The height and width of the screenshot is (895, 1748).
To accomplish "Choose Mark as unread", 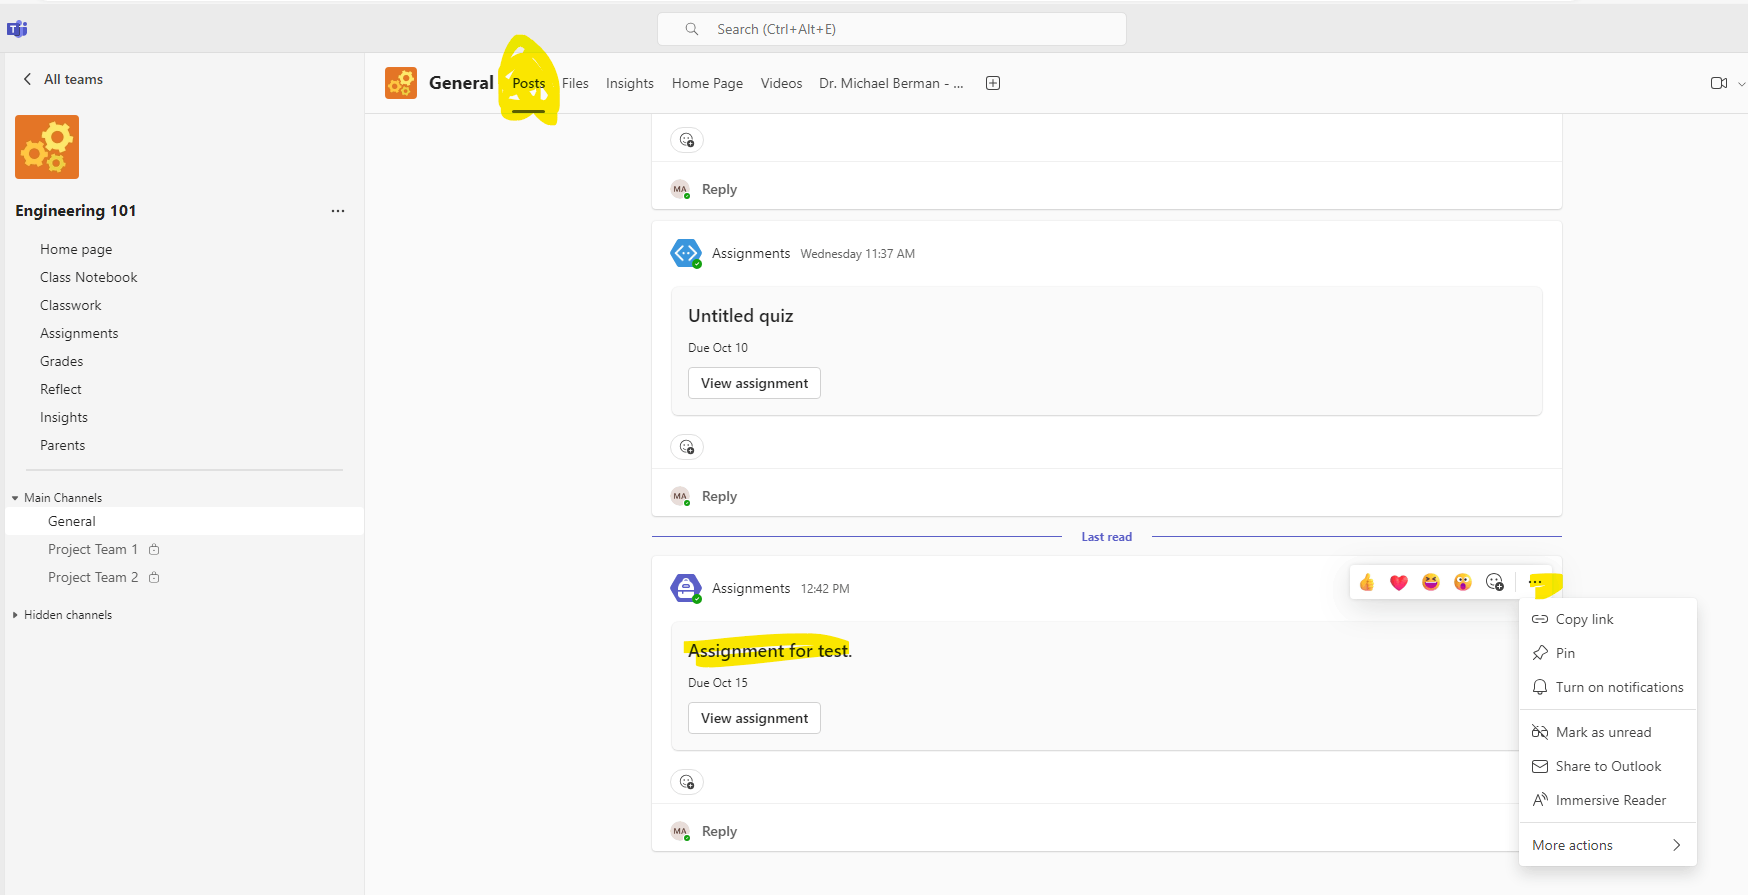I will tap(1608, 732).
